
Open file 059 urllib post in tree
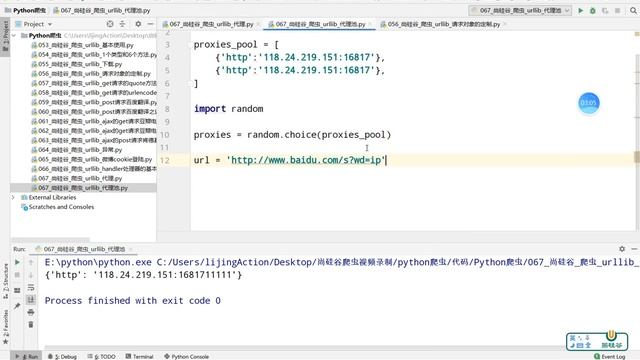point(94,102)
